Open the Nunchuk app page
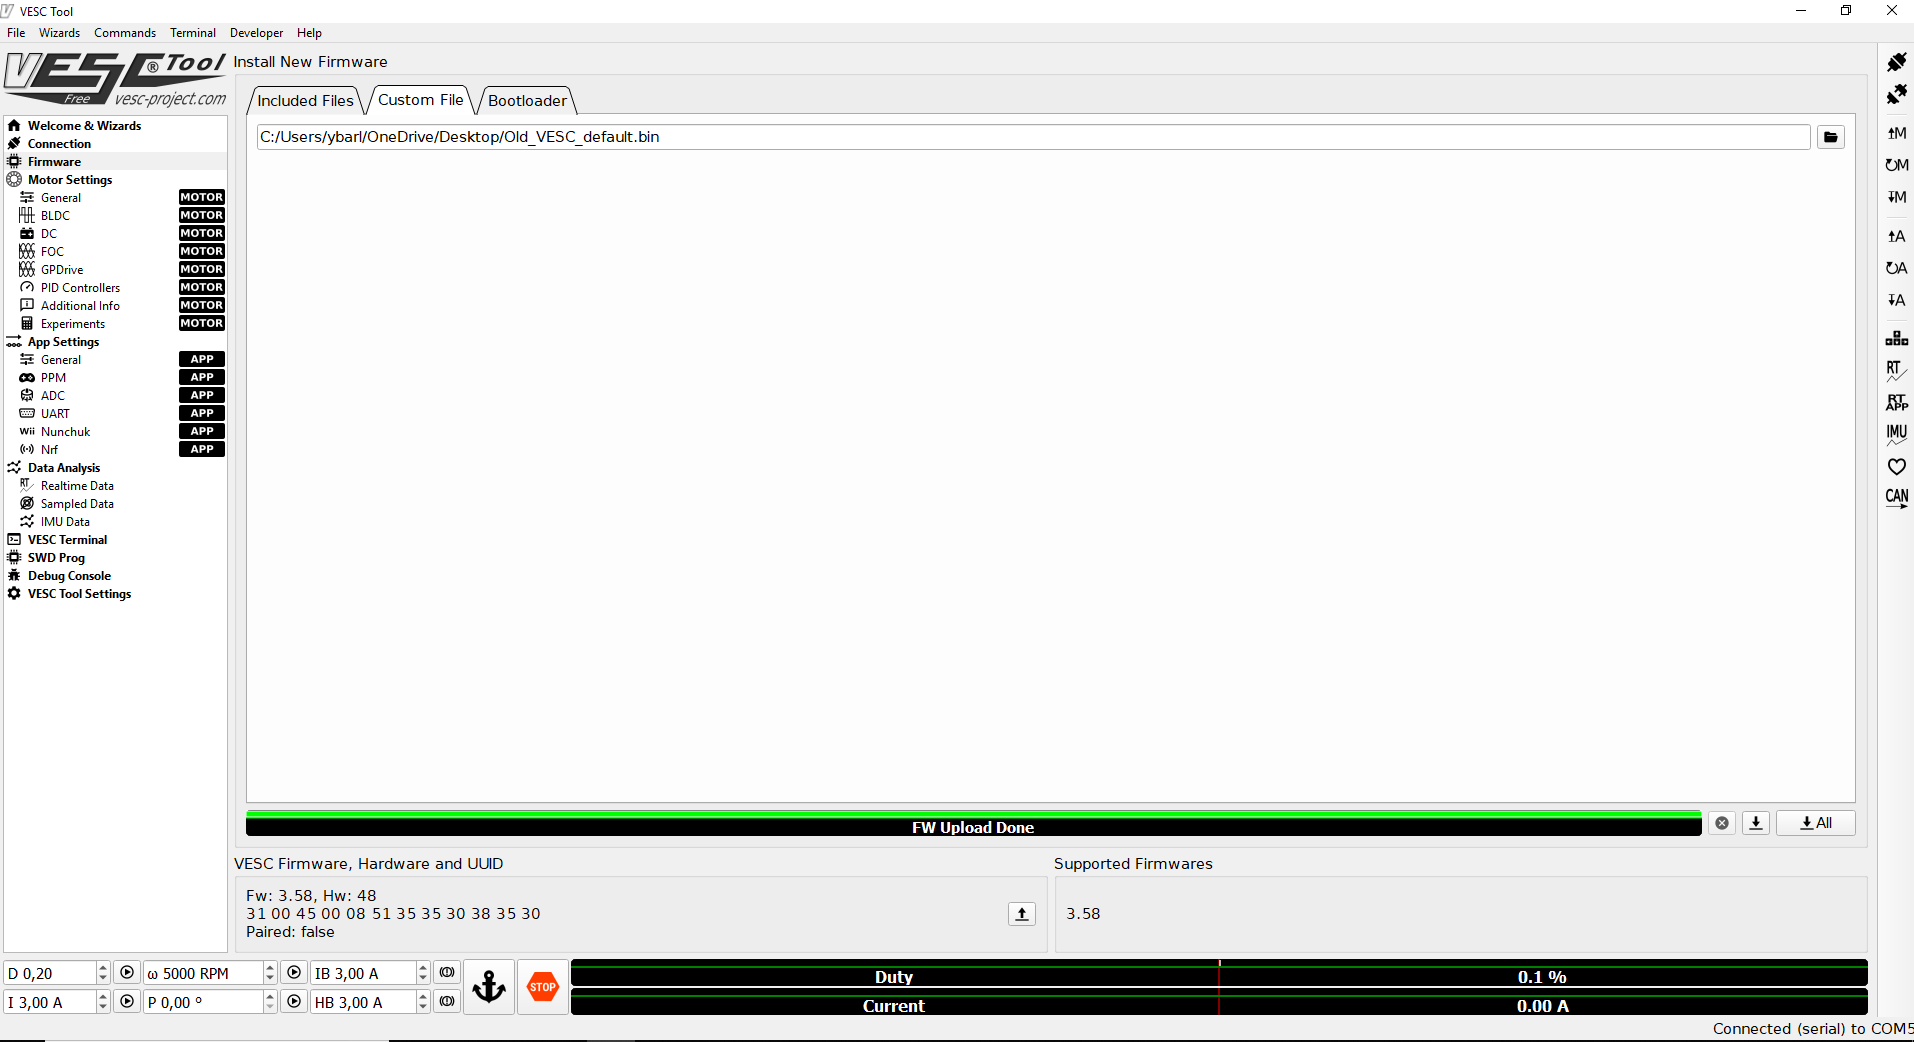Image resolution: width=1914 pixels, height=1042 pixels. [115, 432]
